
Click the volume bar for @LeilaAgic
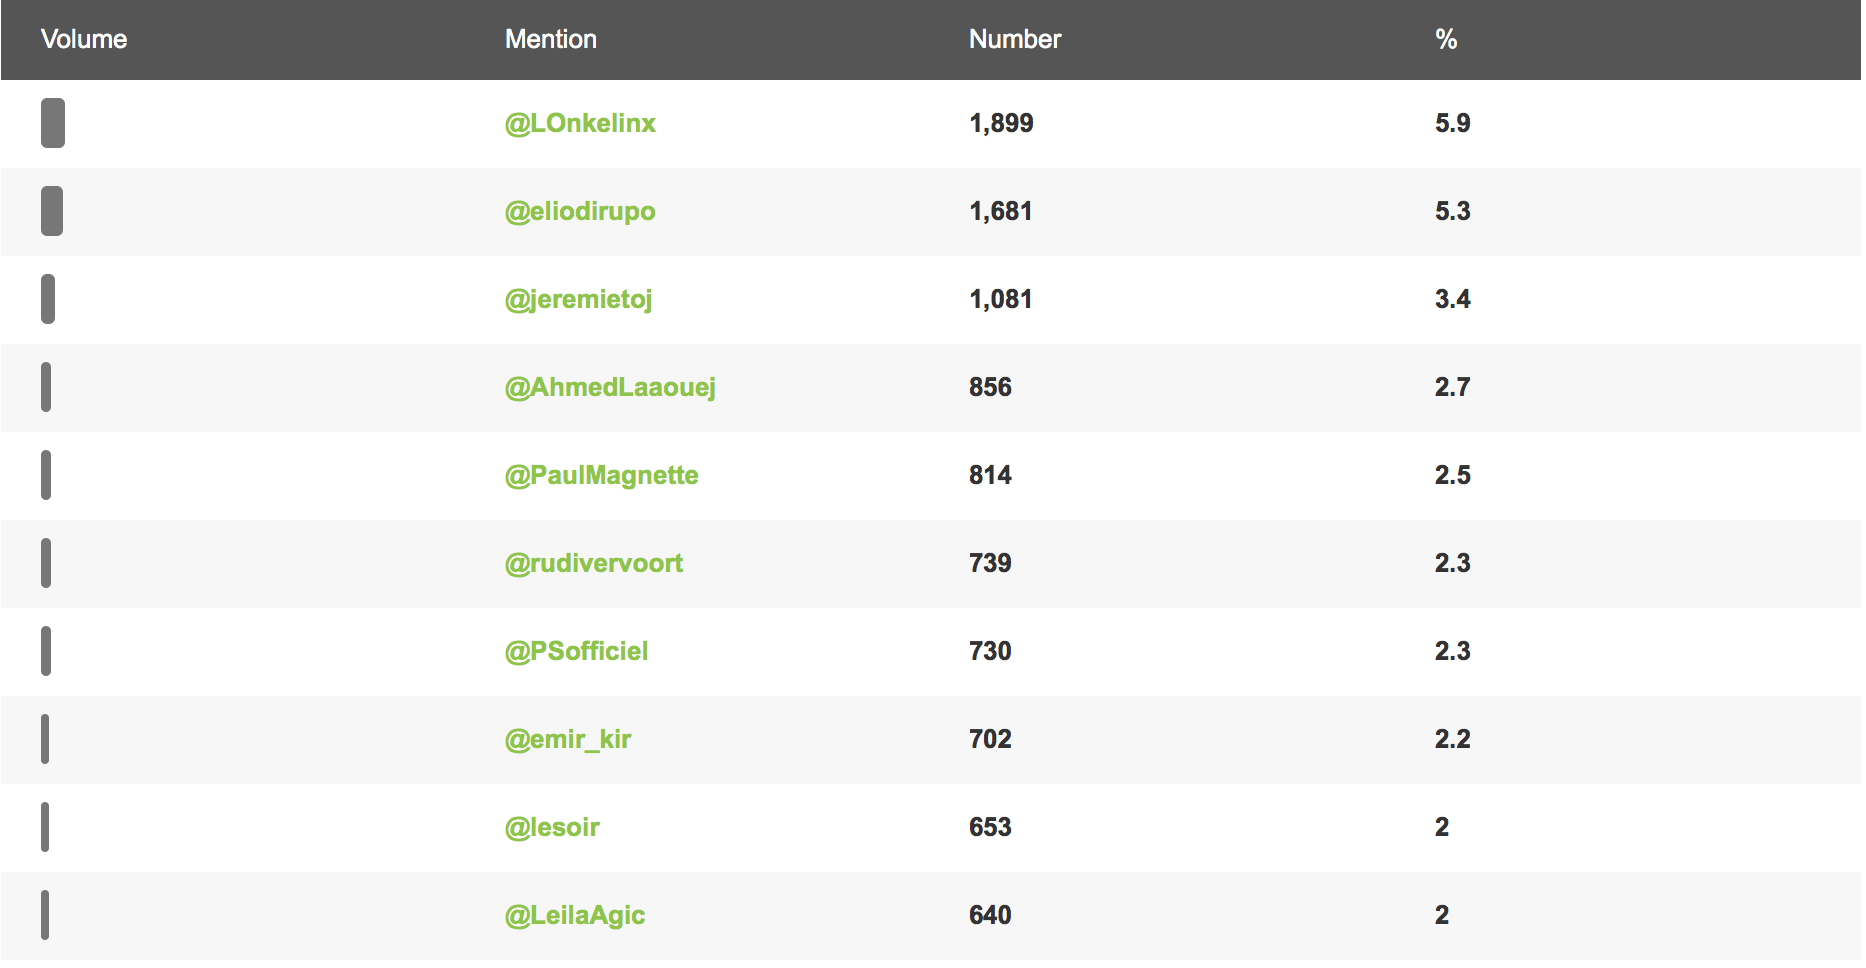(45, 915)
